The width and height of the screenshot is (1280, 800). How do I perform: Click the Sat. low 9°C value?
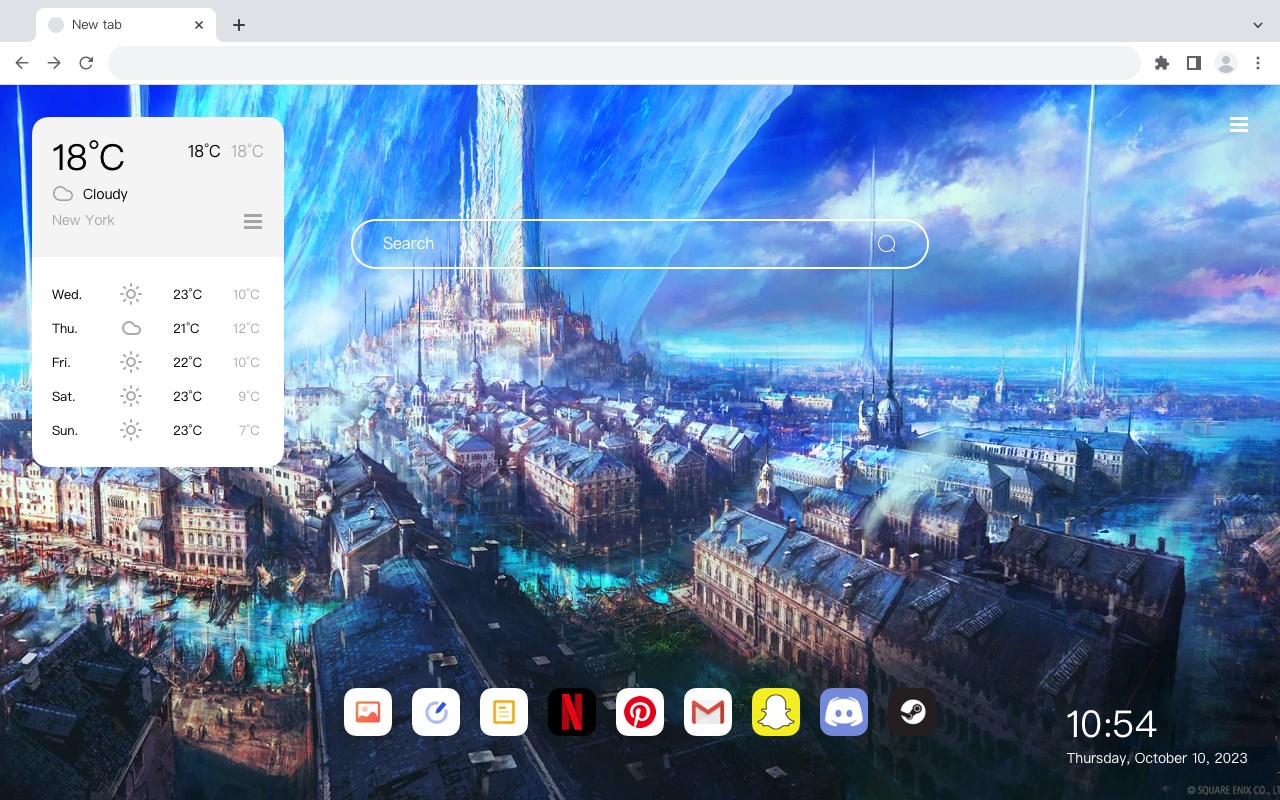pos(249,396)
